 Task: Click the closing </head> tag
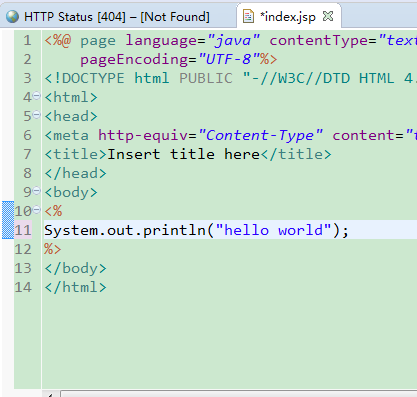coord(76,173)
